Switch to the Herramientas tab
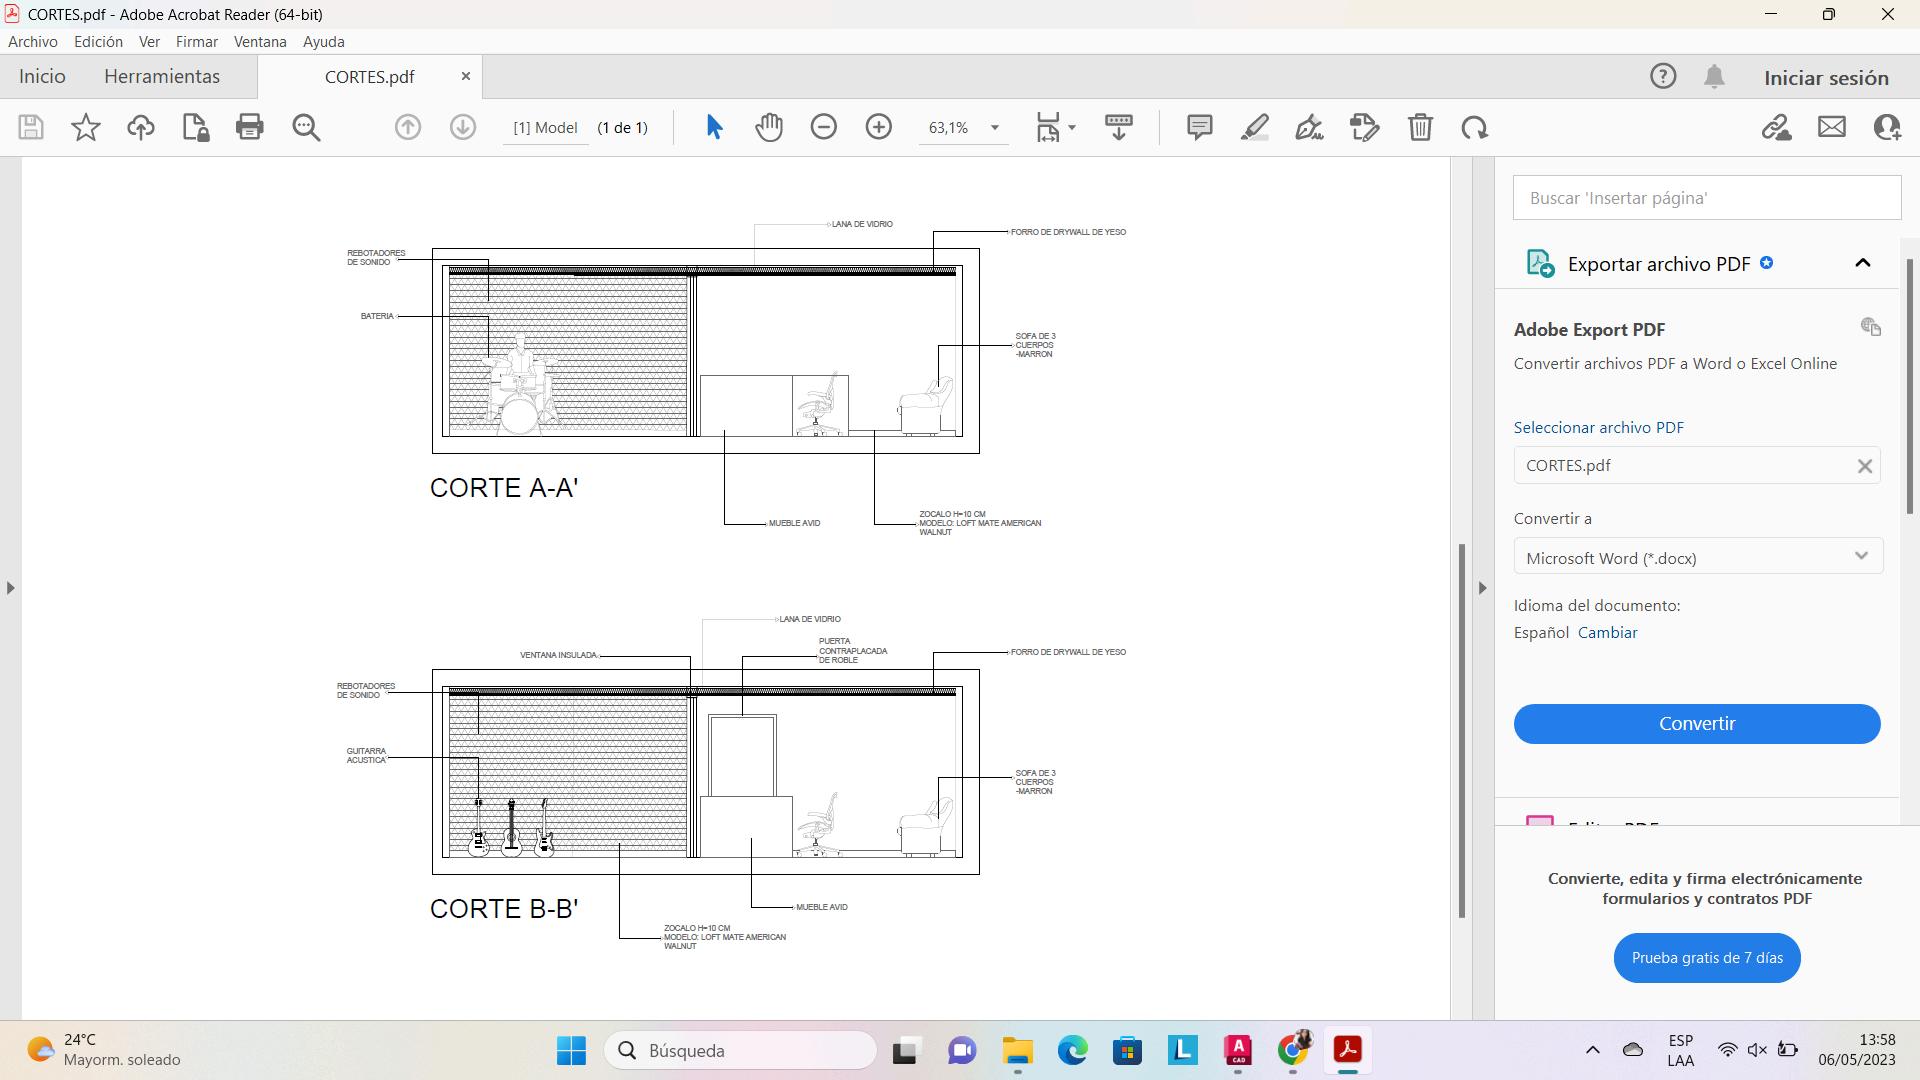This screenshot has width=1920, height=1080. pyautogui.click(x=162, y=77)
